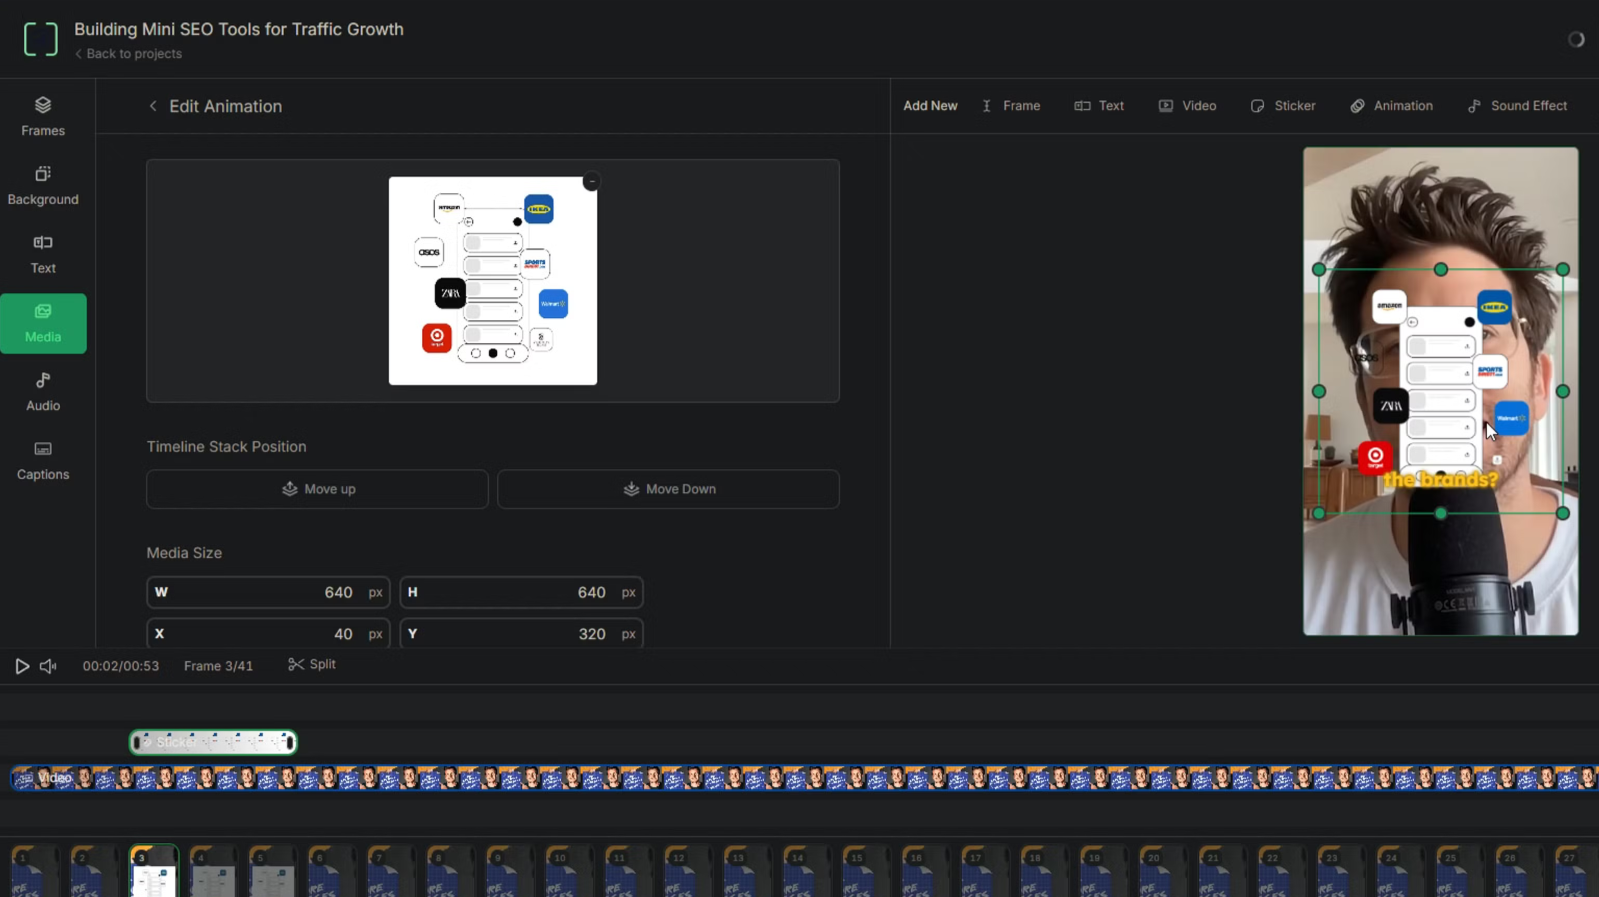Image resolution: width=1599 pixels, height=897 pixels.
Task: Select the Sticker clip on timeline
Action: pos(213,742)
